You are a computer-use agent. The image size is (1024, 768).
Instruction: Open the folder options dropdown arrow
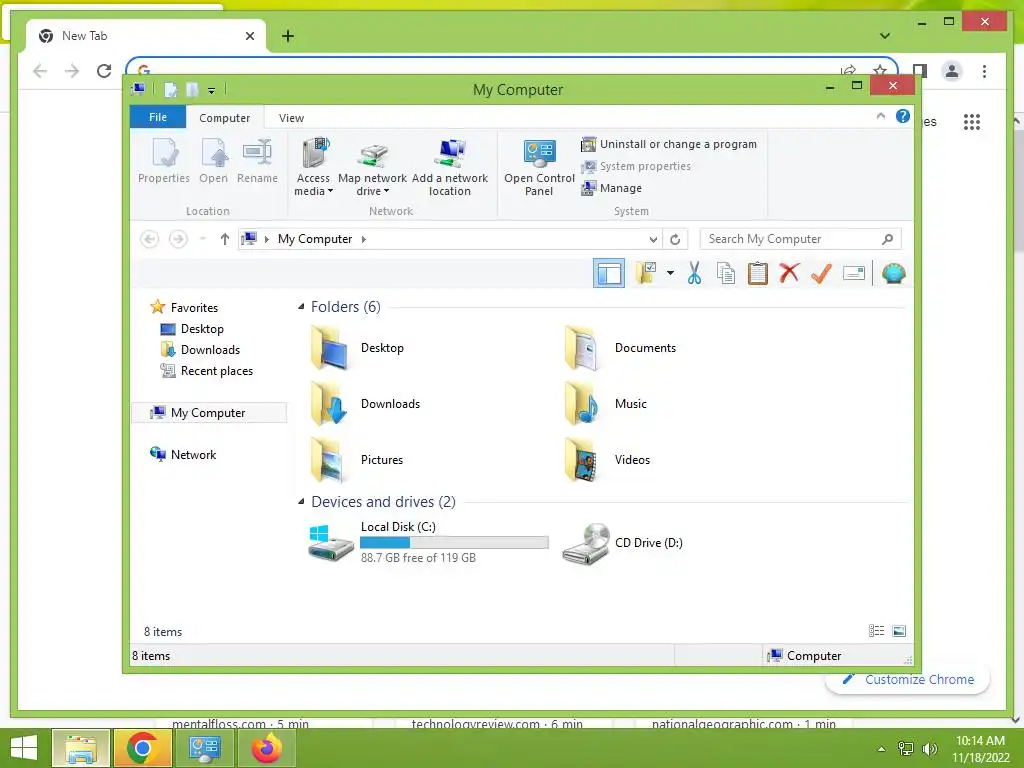670,273
